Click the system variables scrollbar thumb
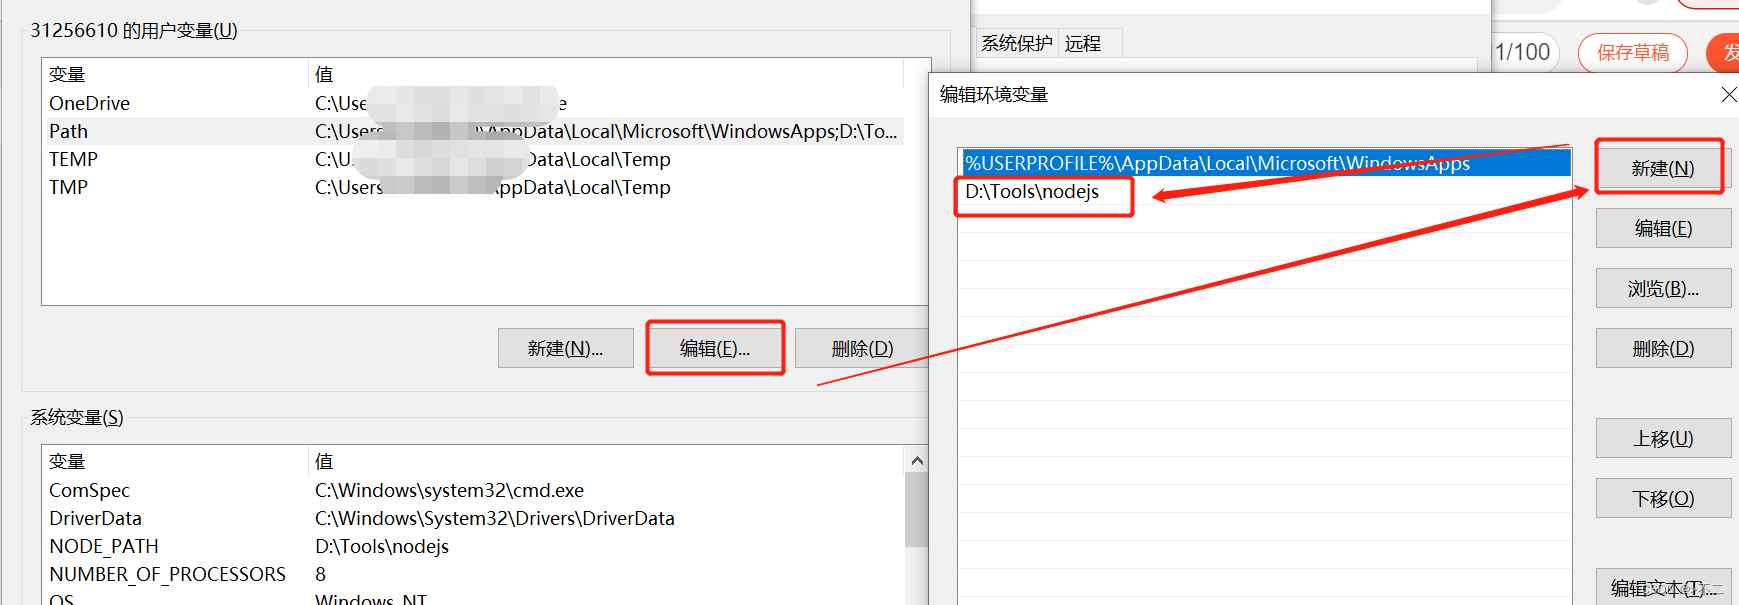 coord(917,510)
